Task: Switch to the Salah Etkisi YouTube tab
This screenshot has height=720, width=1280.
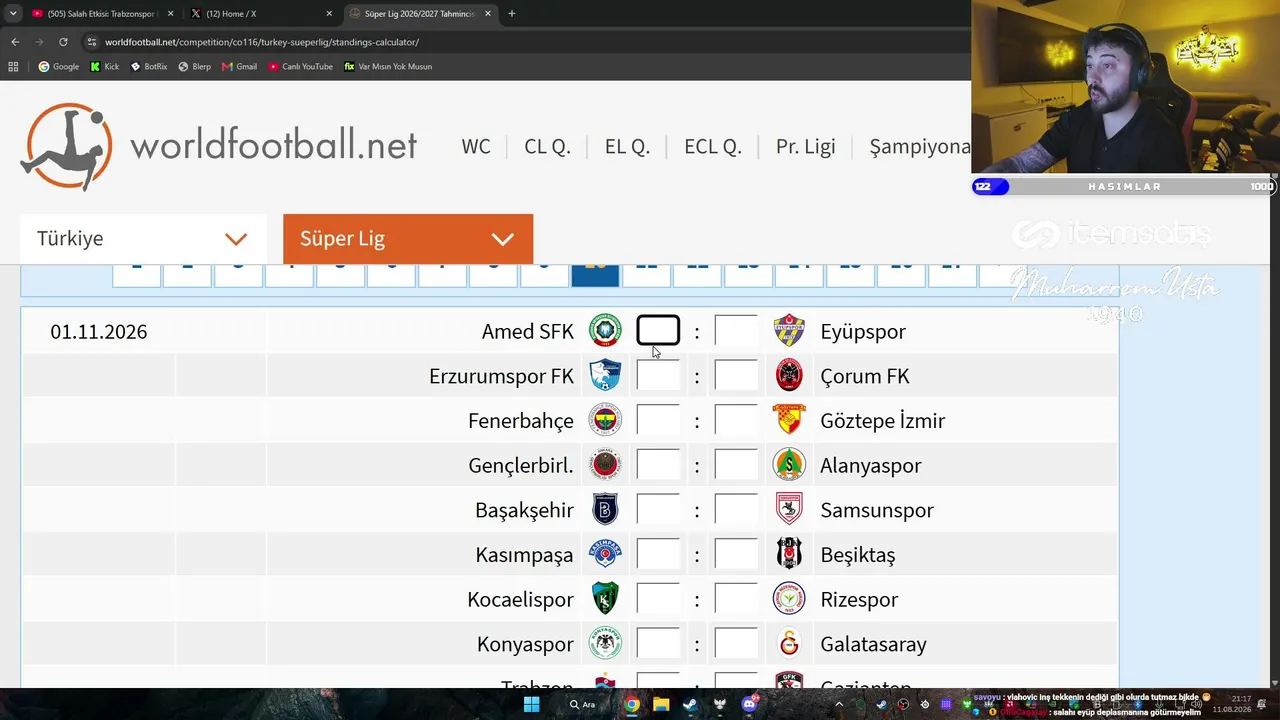Action: (101, 14)
